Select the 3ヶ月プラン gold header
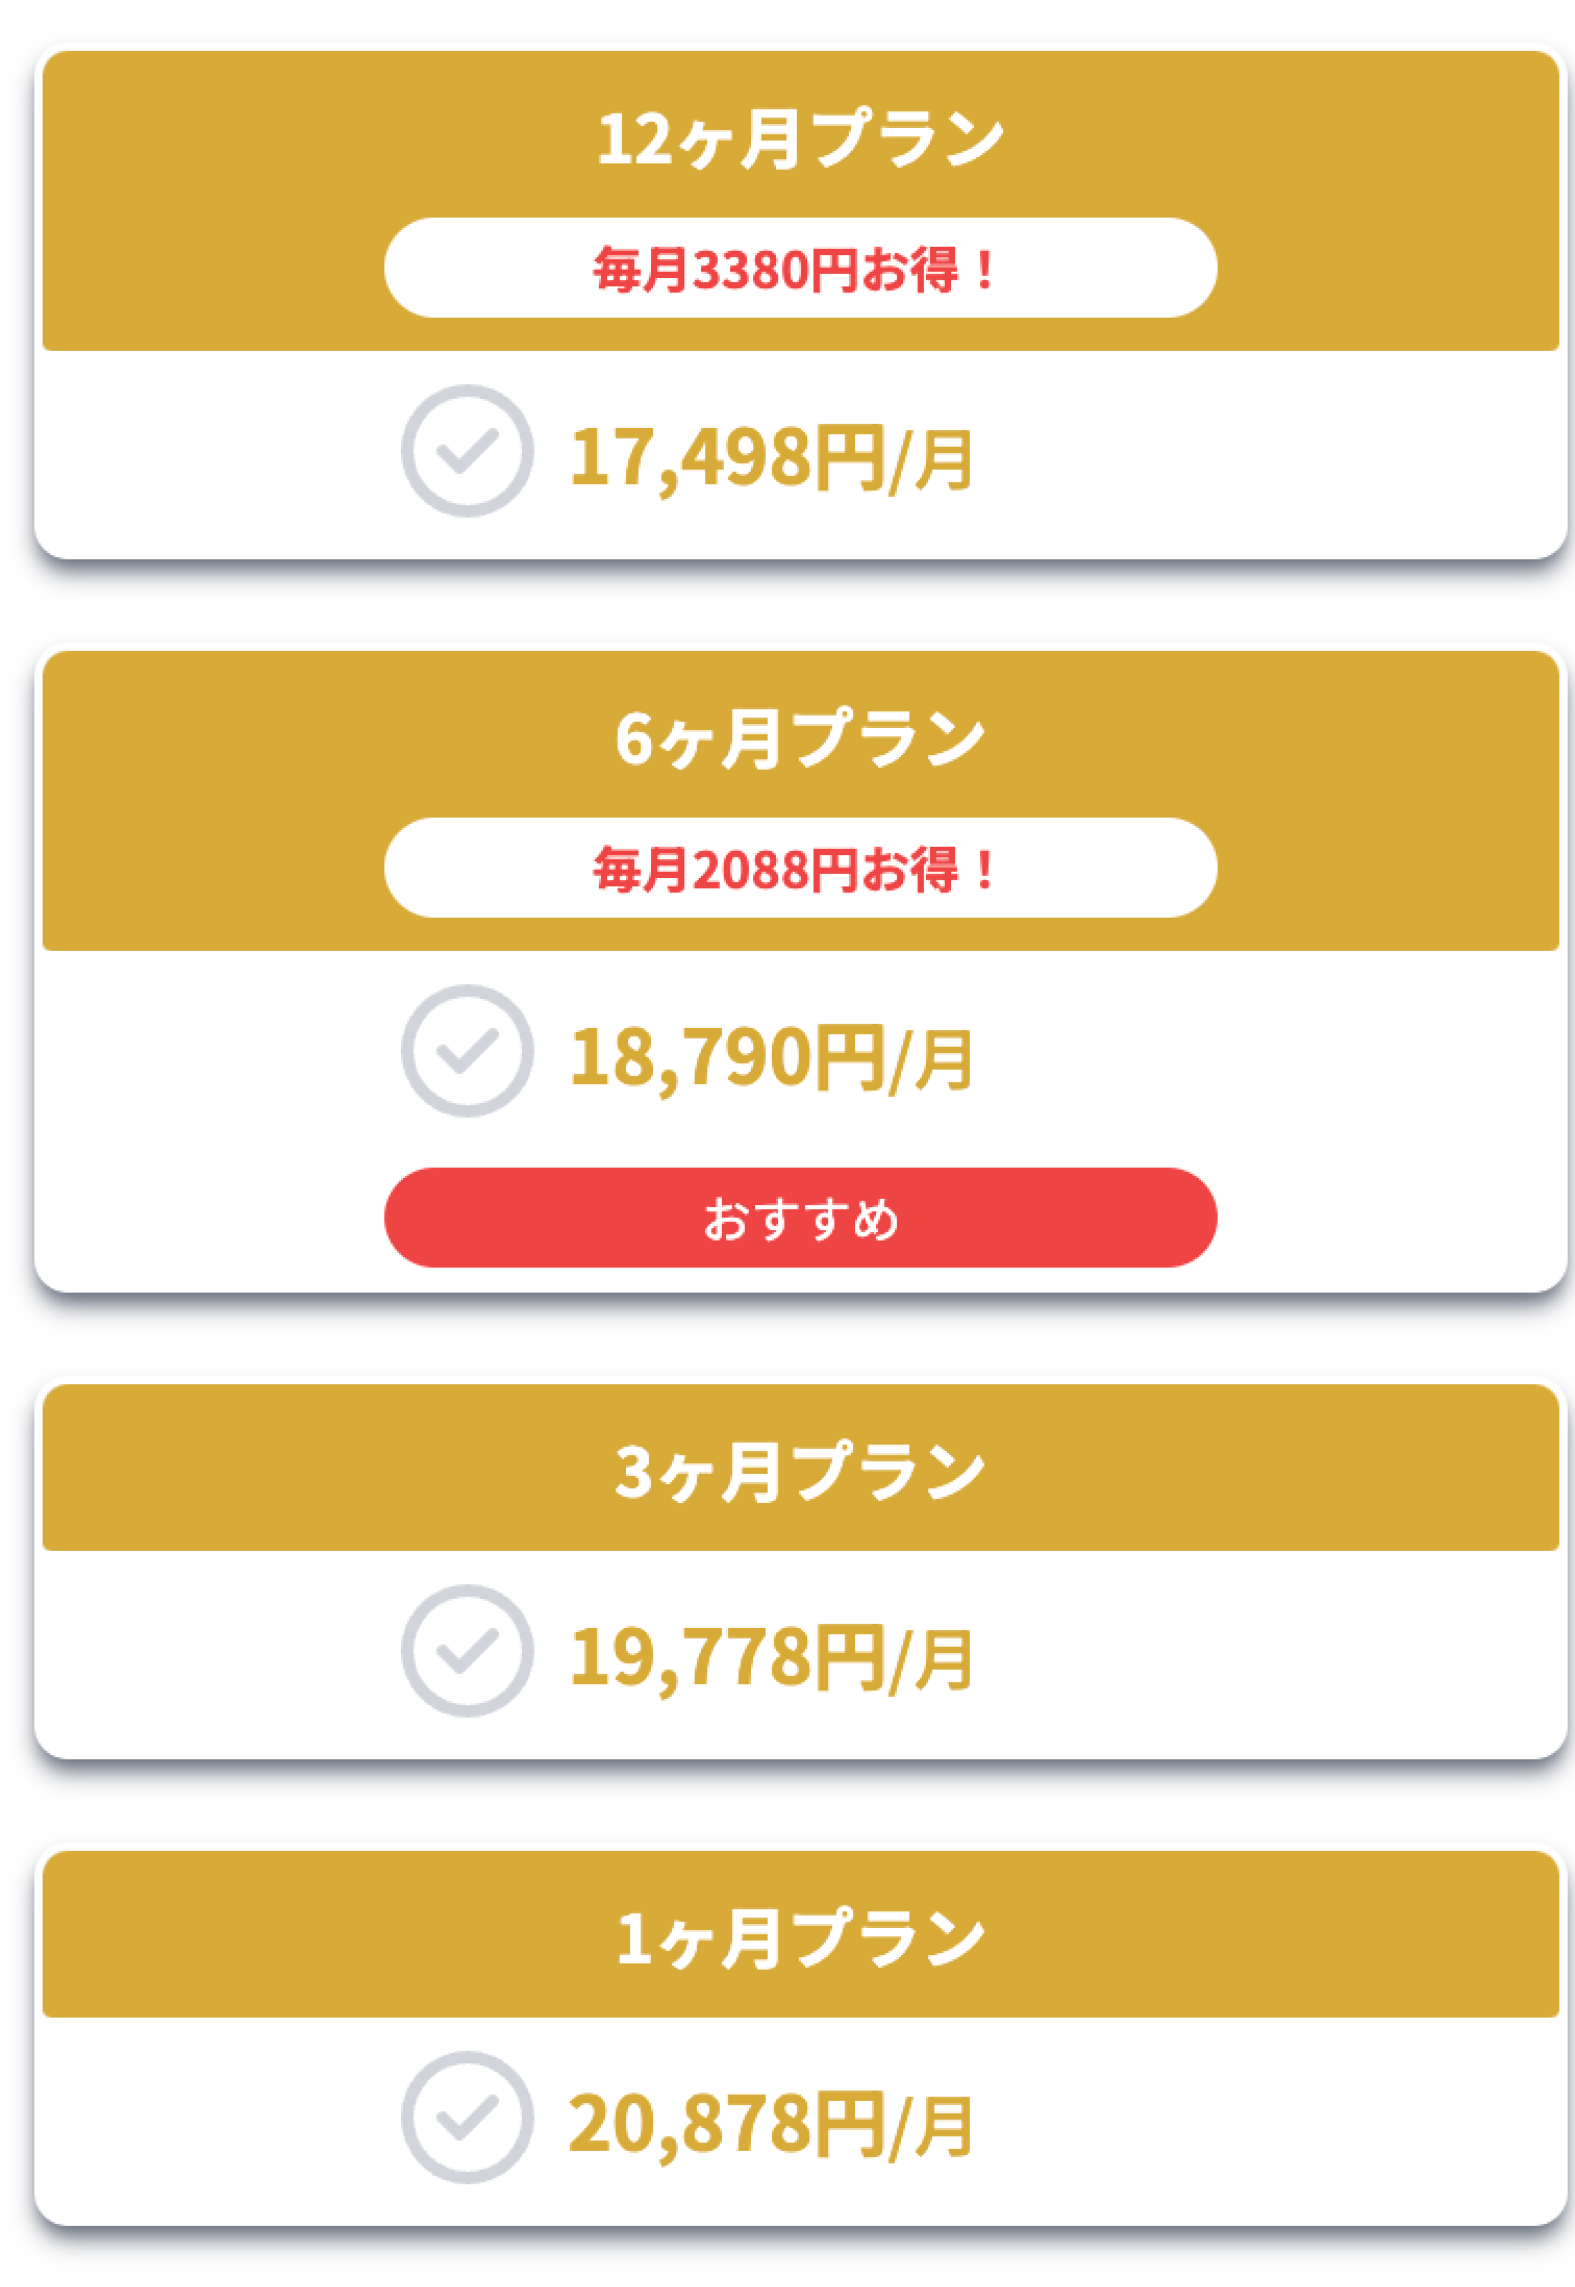Image resolution: width=1575 pixels, height=2287 pixels. 800,1467
